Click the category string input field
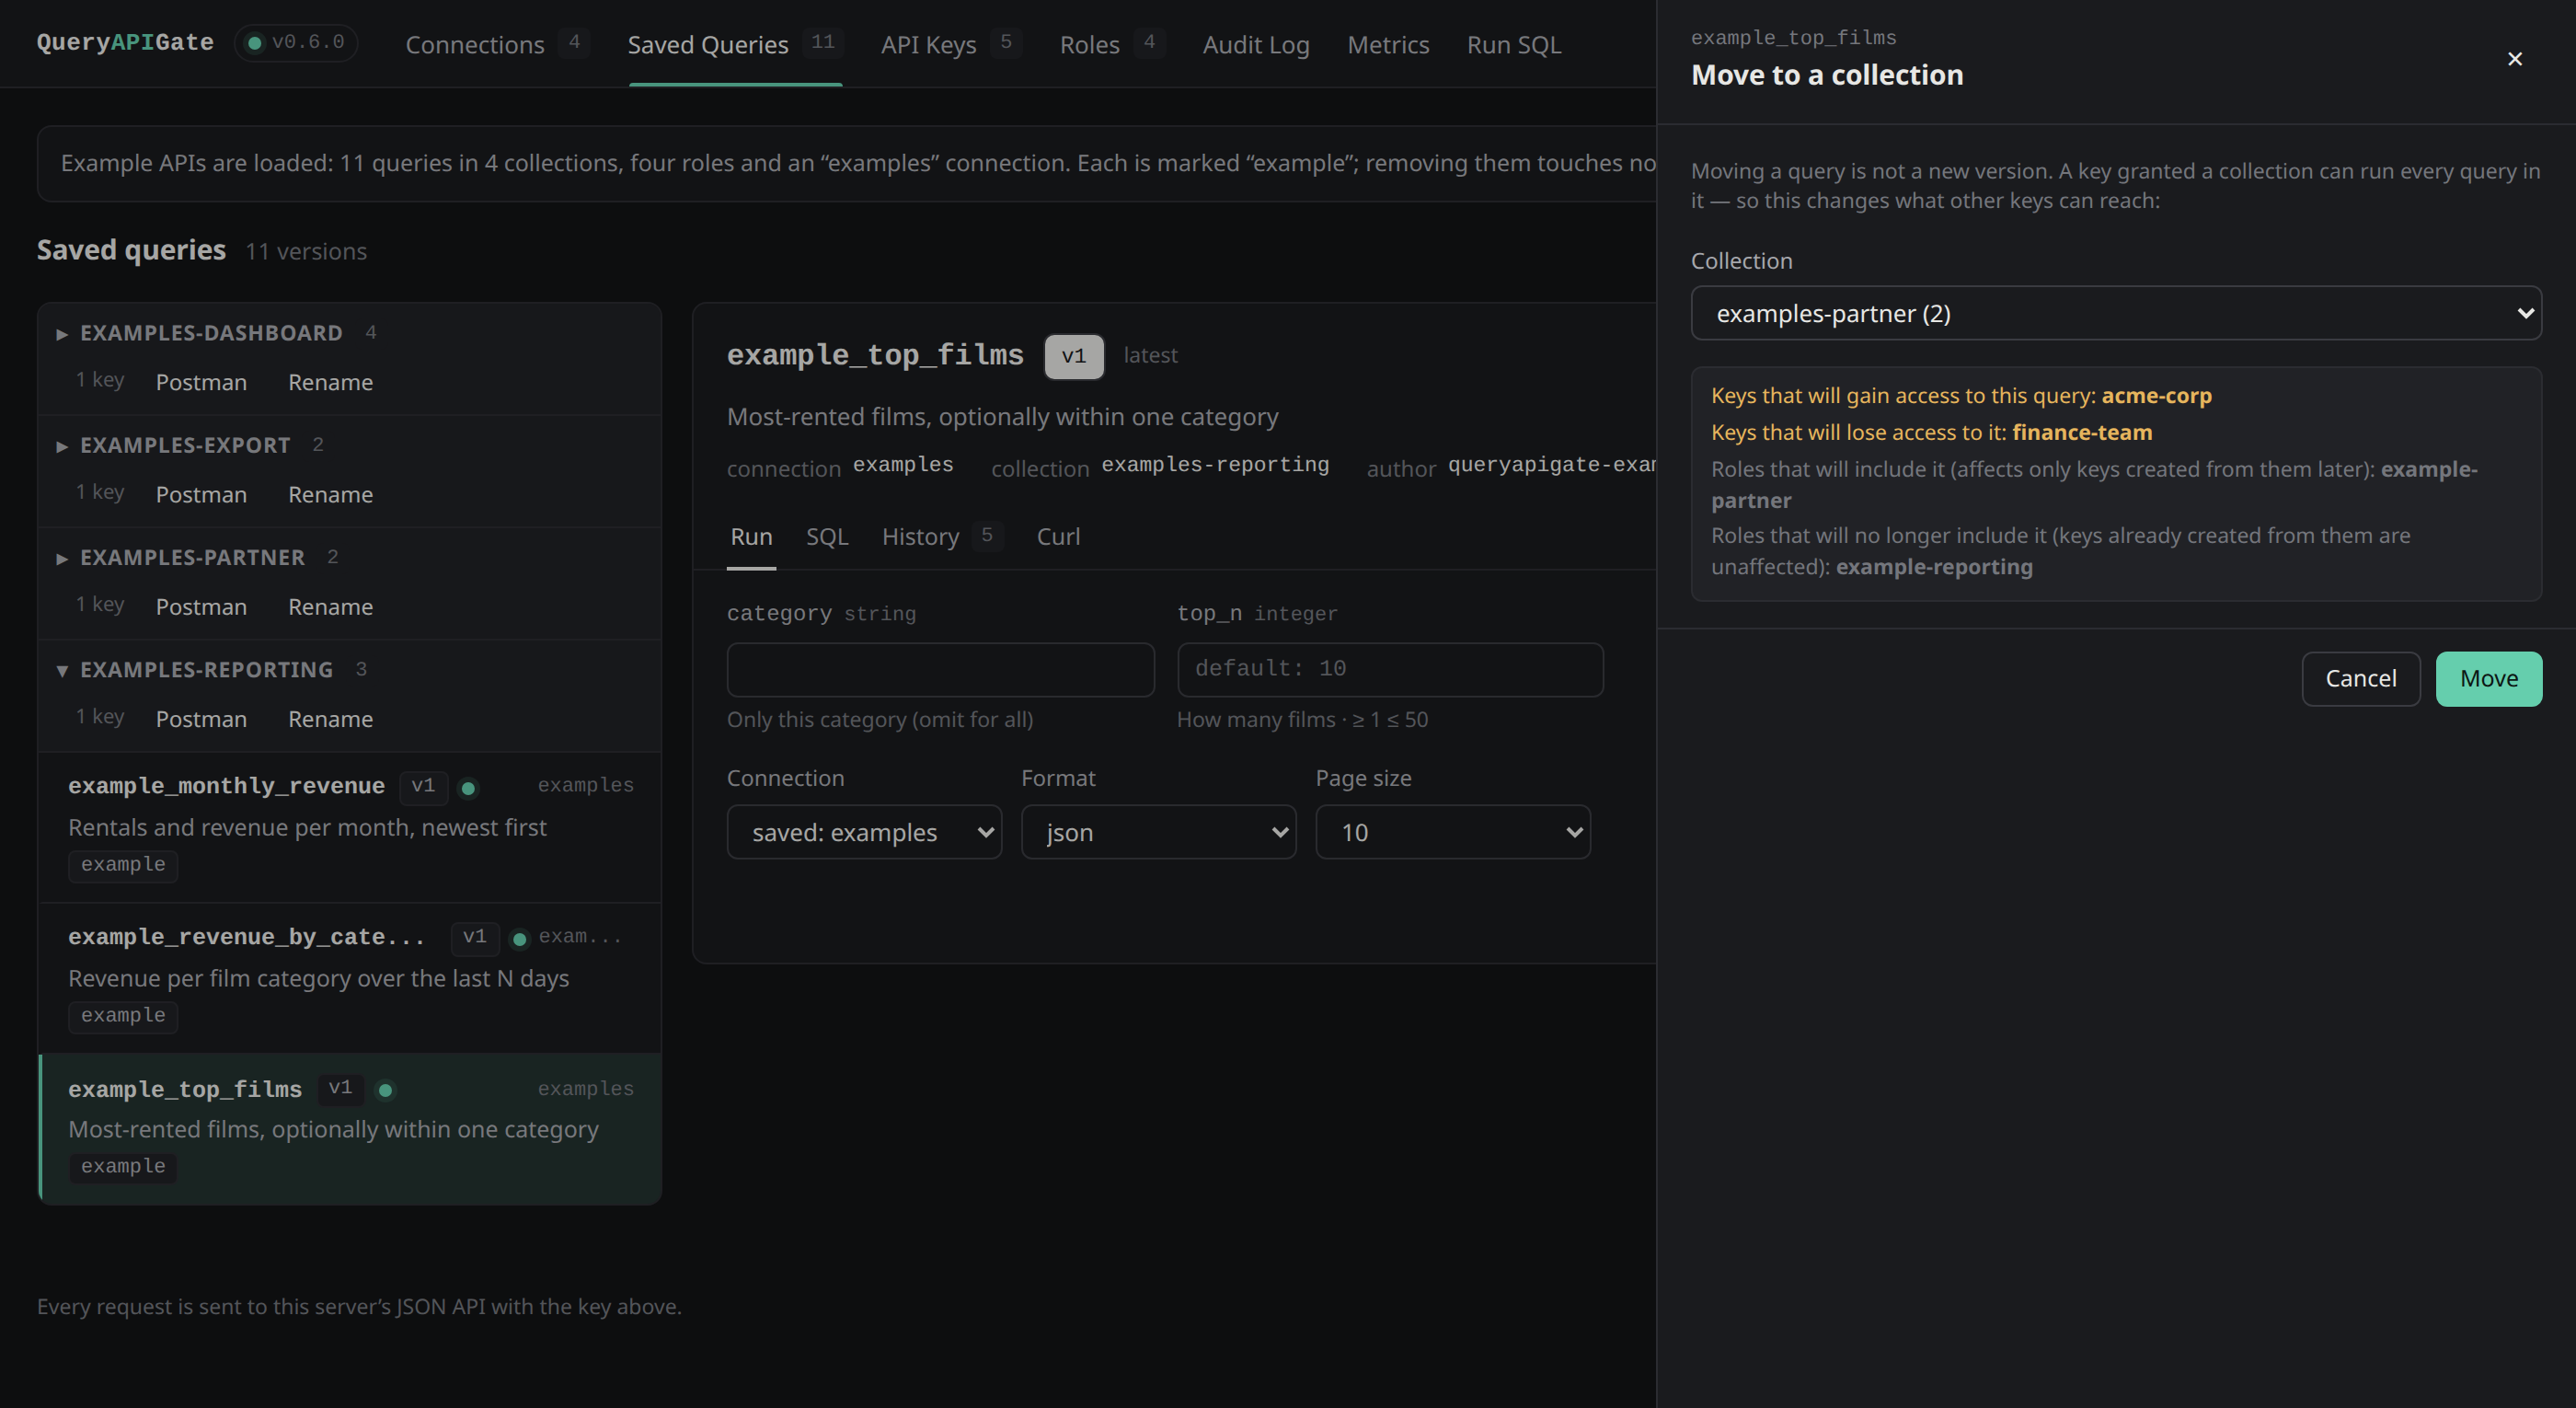Image resolution: width=2576 pixels, height=1408 pixels. pyautogui.click(x=940, y=669)
